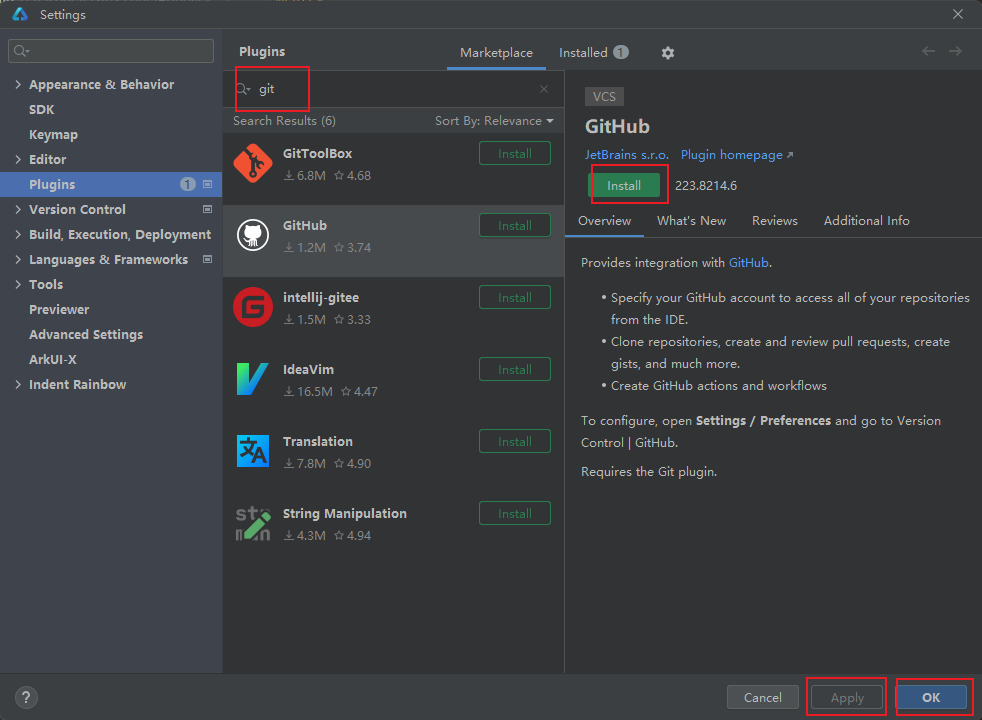This screenshot has height=720, width=982.
Task: Expand Appearance & Behavior section
Action: (x=18, y=84)
